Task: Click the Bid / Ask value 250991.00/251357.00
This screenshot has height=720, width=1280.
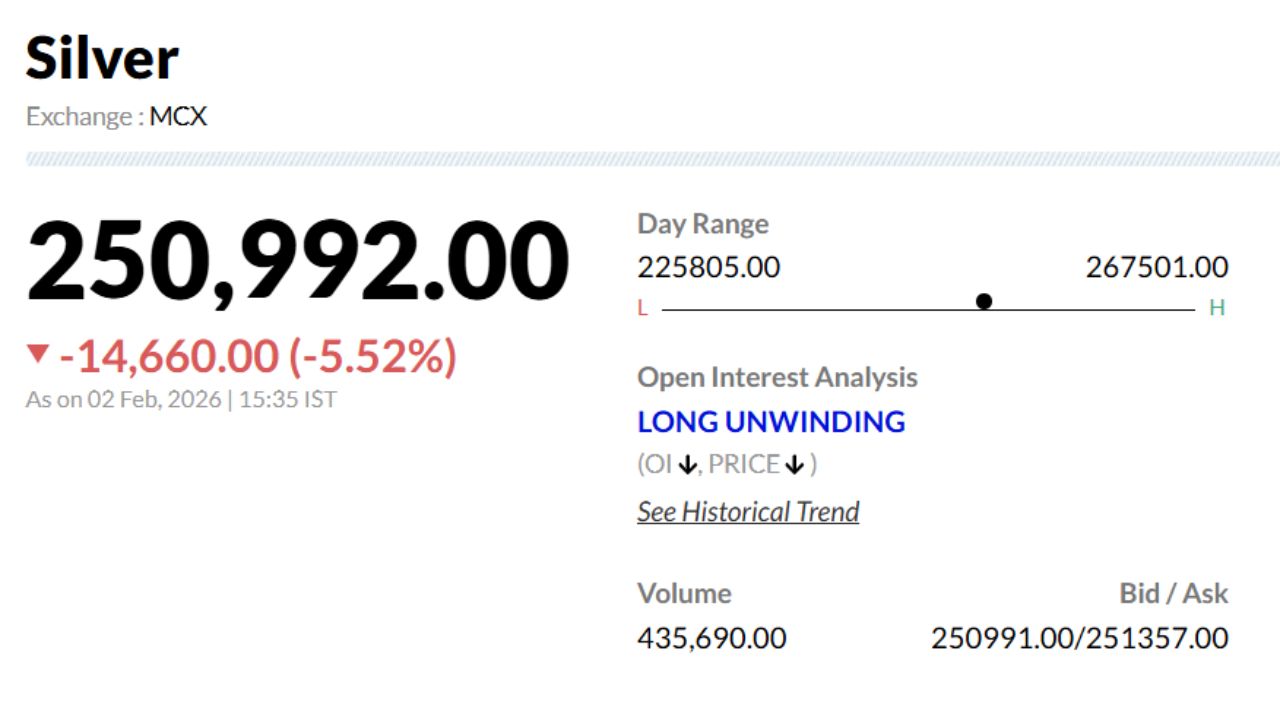Action: click(x=1079, y=638)
